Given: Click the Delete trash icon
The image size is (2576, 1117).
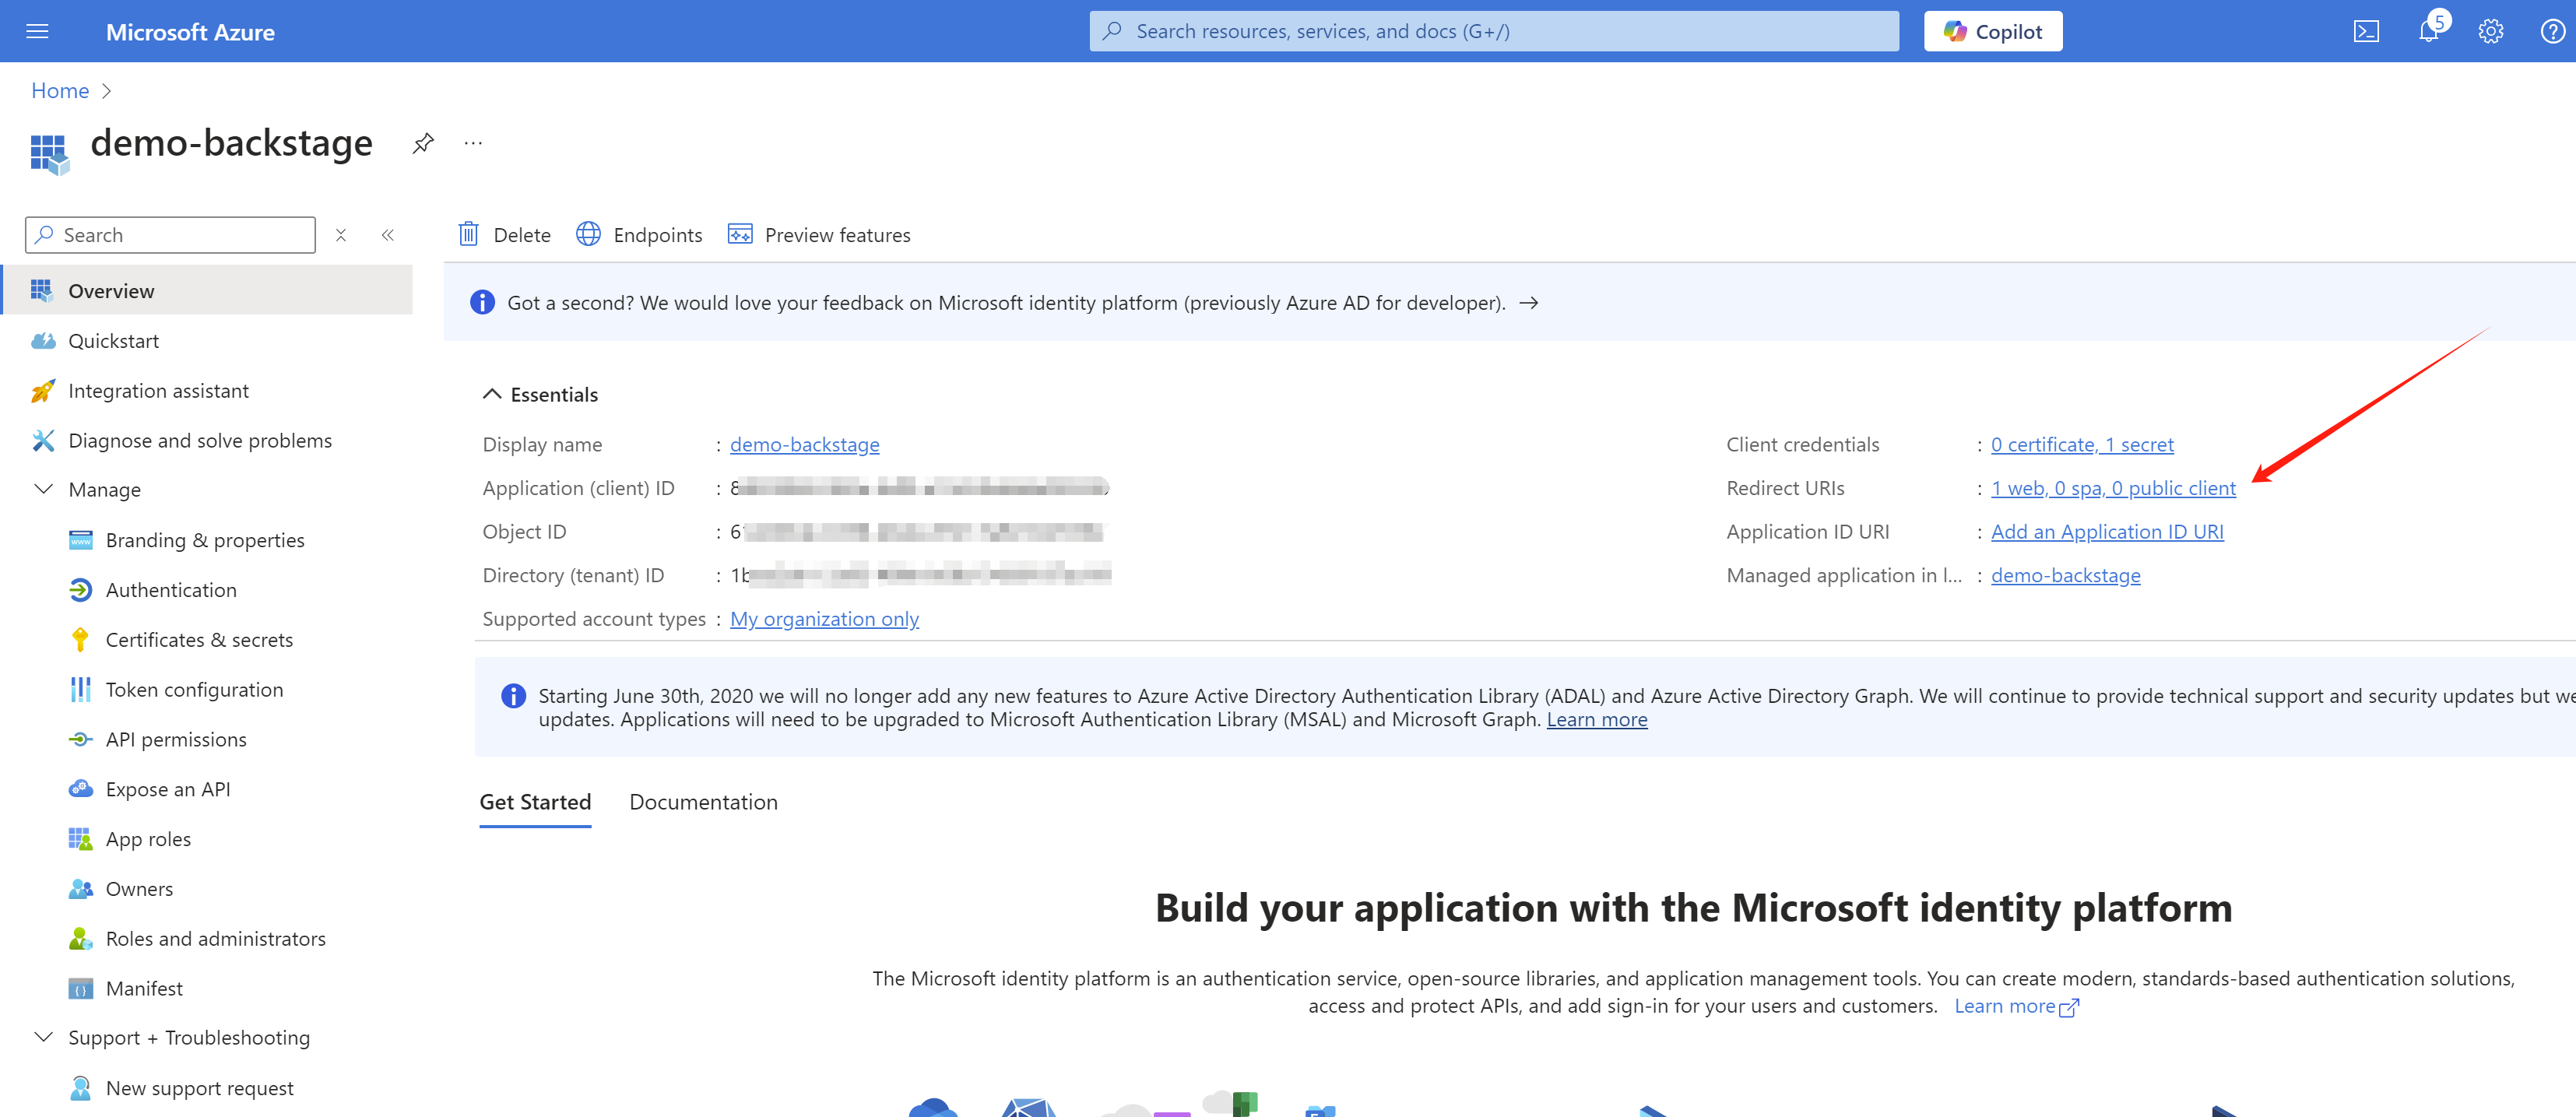Looking at the screenshot, I should pyautogui.click(x=468, y=234).
